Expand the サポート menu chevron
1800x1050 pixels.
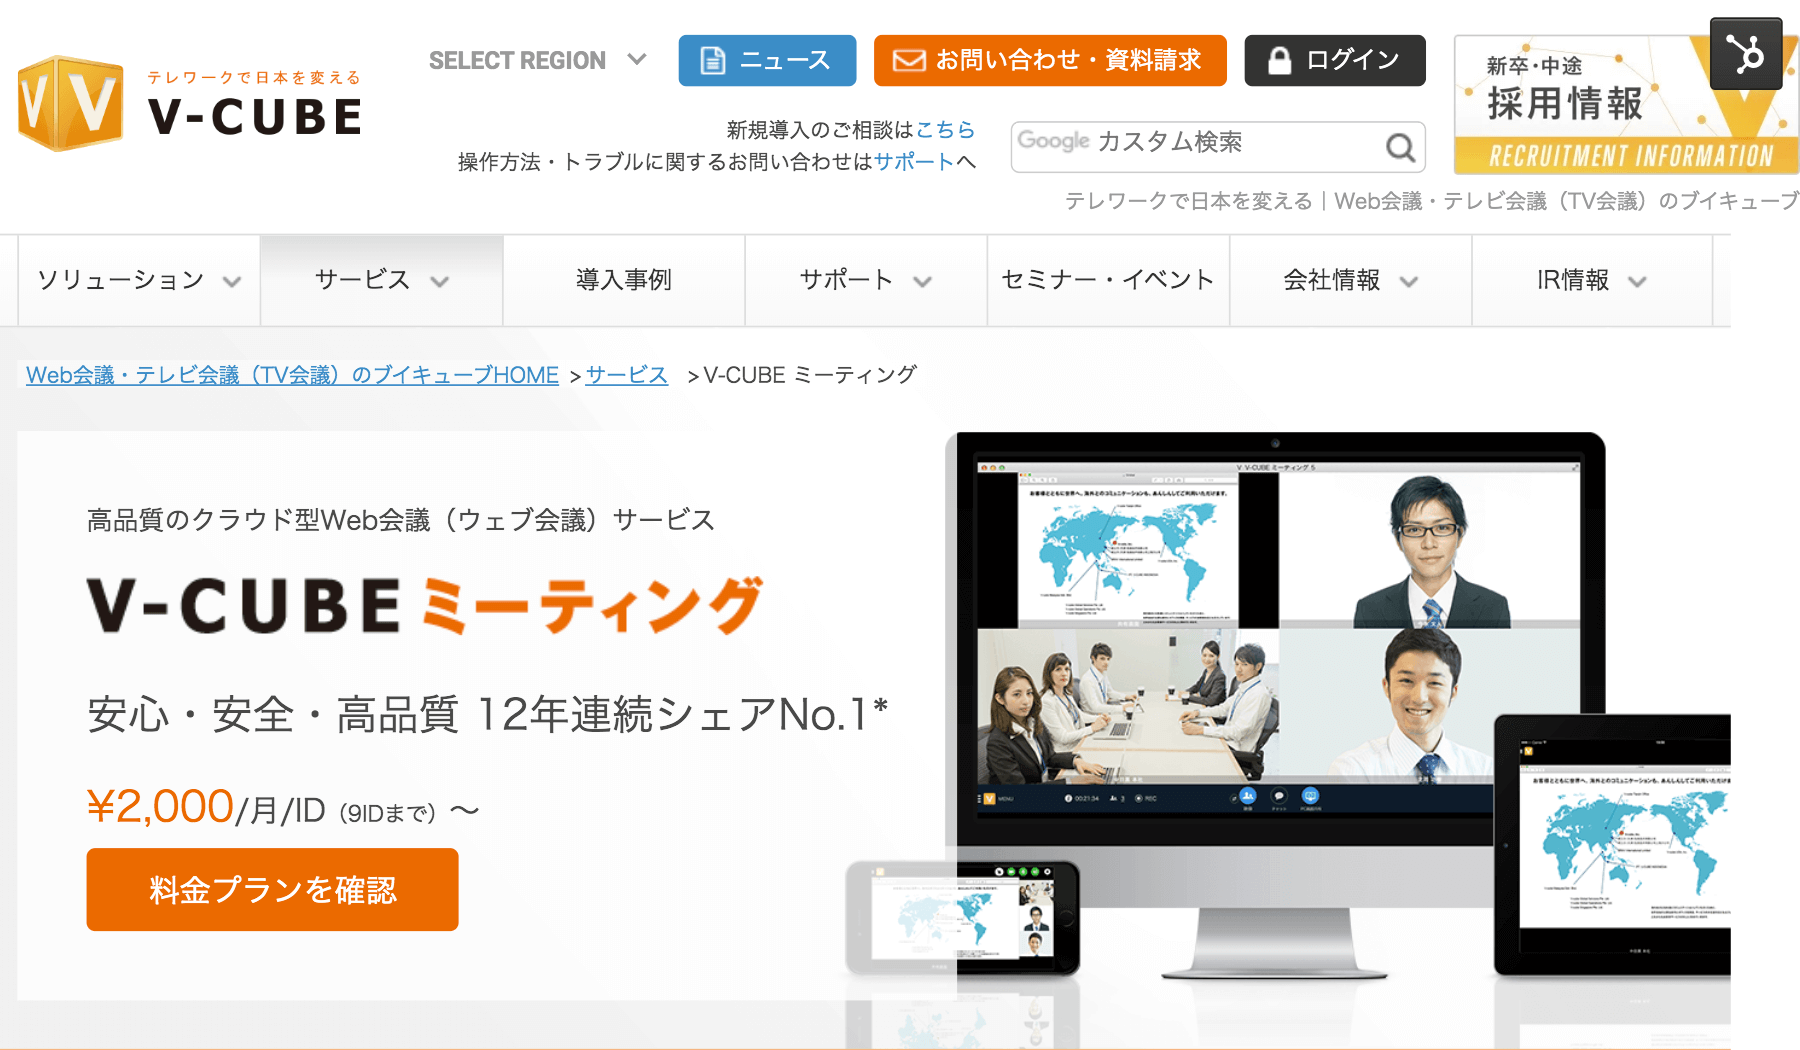(922, 282)
